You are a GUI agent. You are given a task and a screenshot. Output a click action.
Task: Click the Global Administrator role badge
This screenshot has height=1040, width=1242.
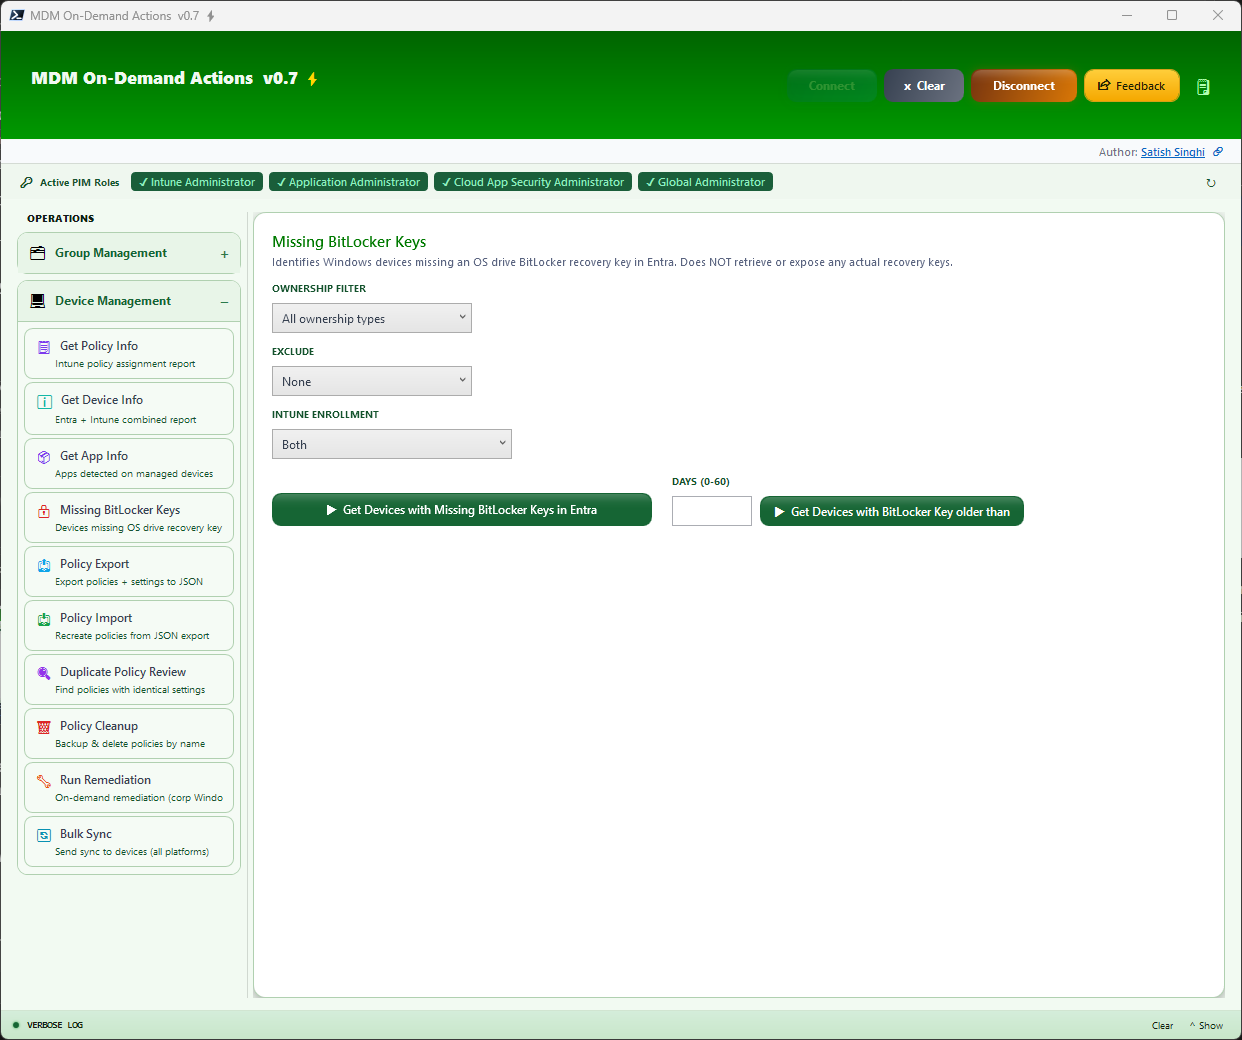tap(705, 182)
